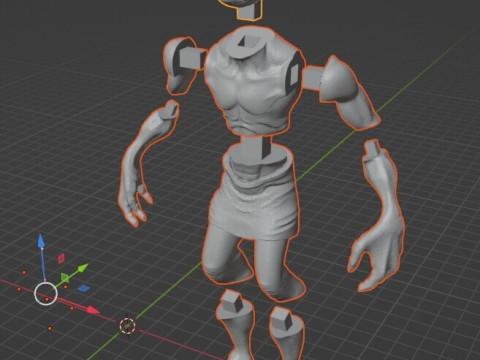The width and height of the screenshot is (480, 360).
Task: Click the red X-axis move arrow
Action: pos(93,310)
